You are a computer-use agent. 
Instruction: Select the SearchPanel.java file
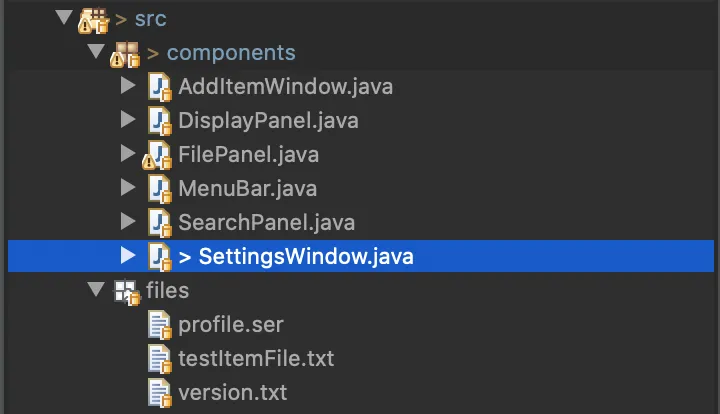(x=266, y=222)
